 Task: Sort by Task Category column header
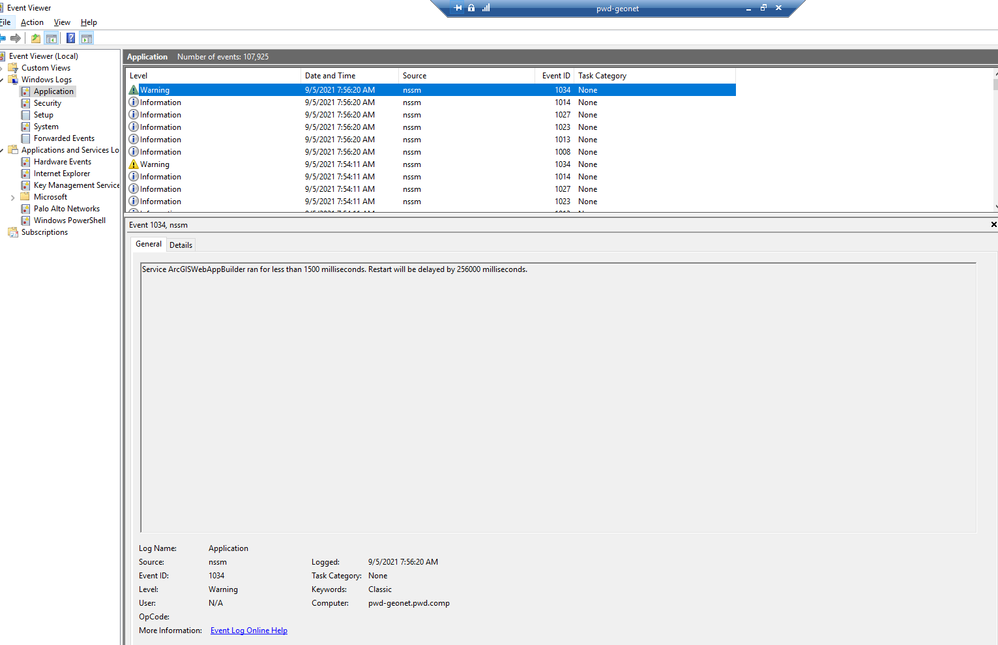(x=654, y=76)
